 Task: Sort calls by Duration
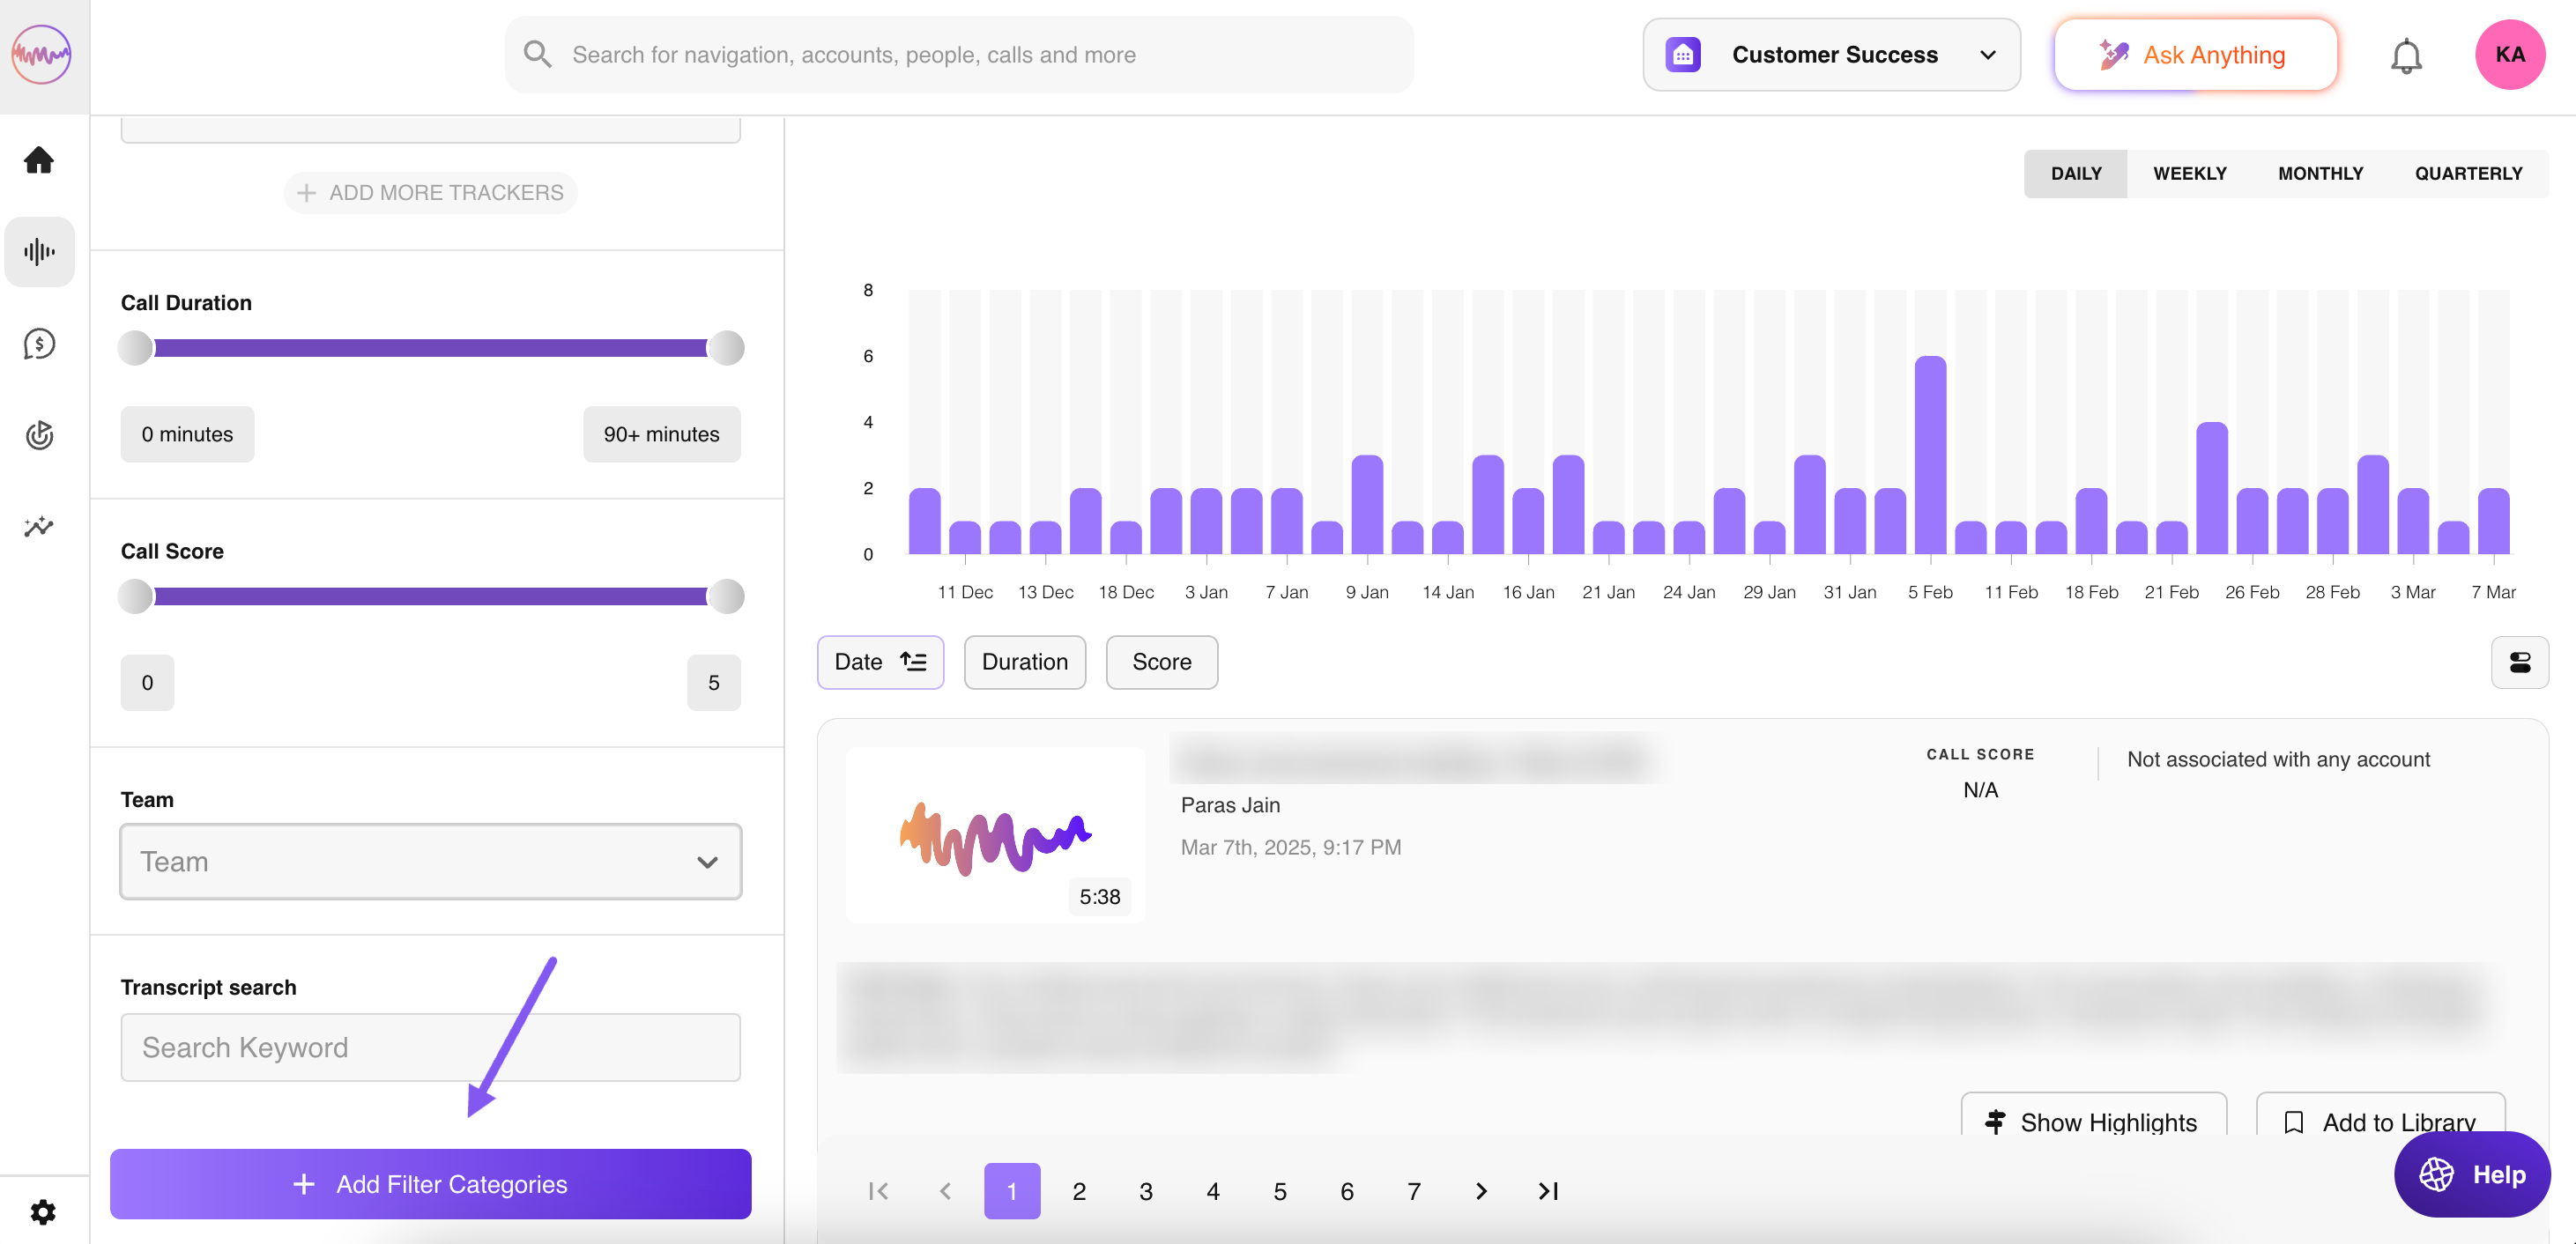(x=1024, y=662)
